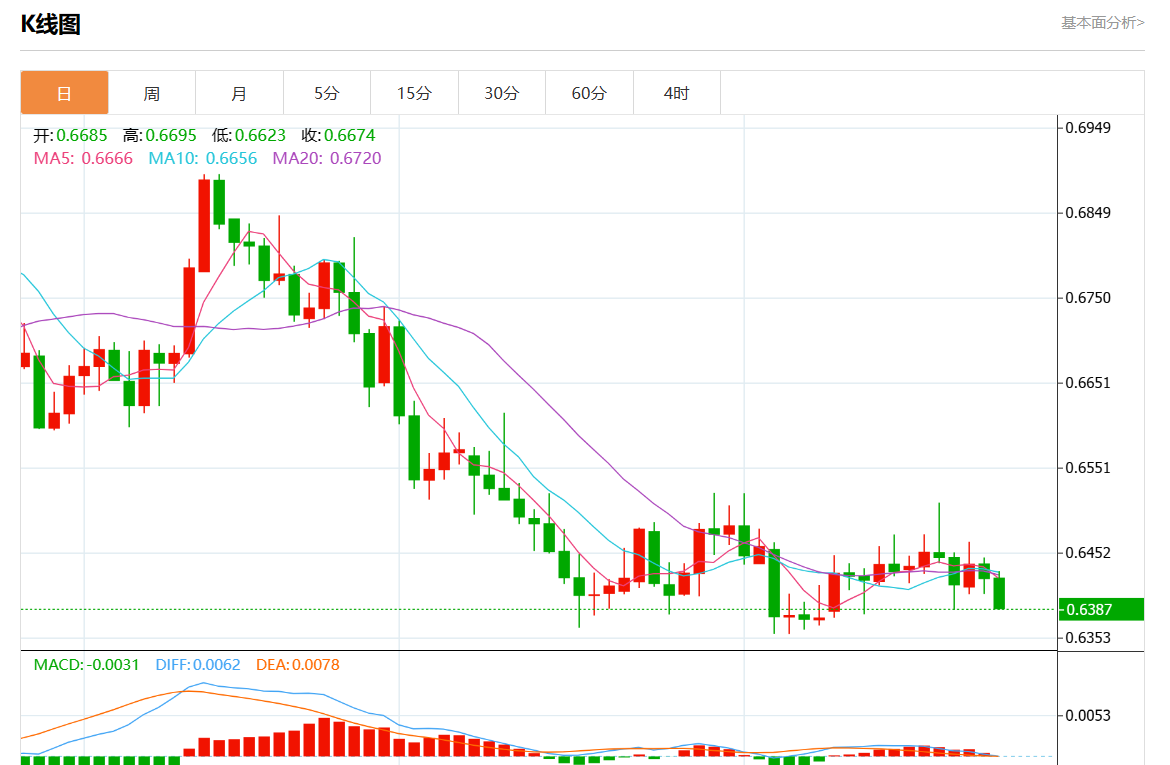Click the 0.6849 price axis label
1170x765 pixels.
pos(1088,213)
